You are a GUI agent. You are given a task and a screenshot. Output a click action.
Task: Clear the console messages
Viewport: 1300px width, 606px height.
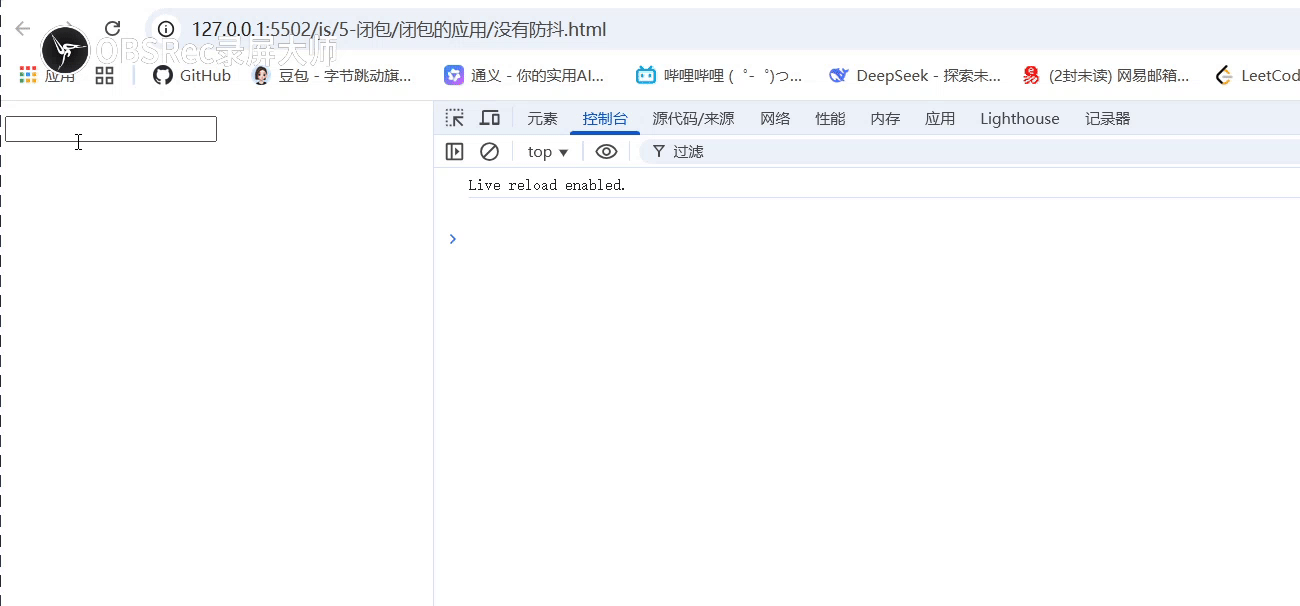pos(489,151)
